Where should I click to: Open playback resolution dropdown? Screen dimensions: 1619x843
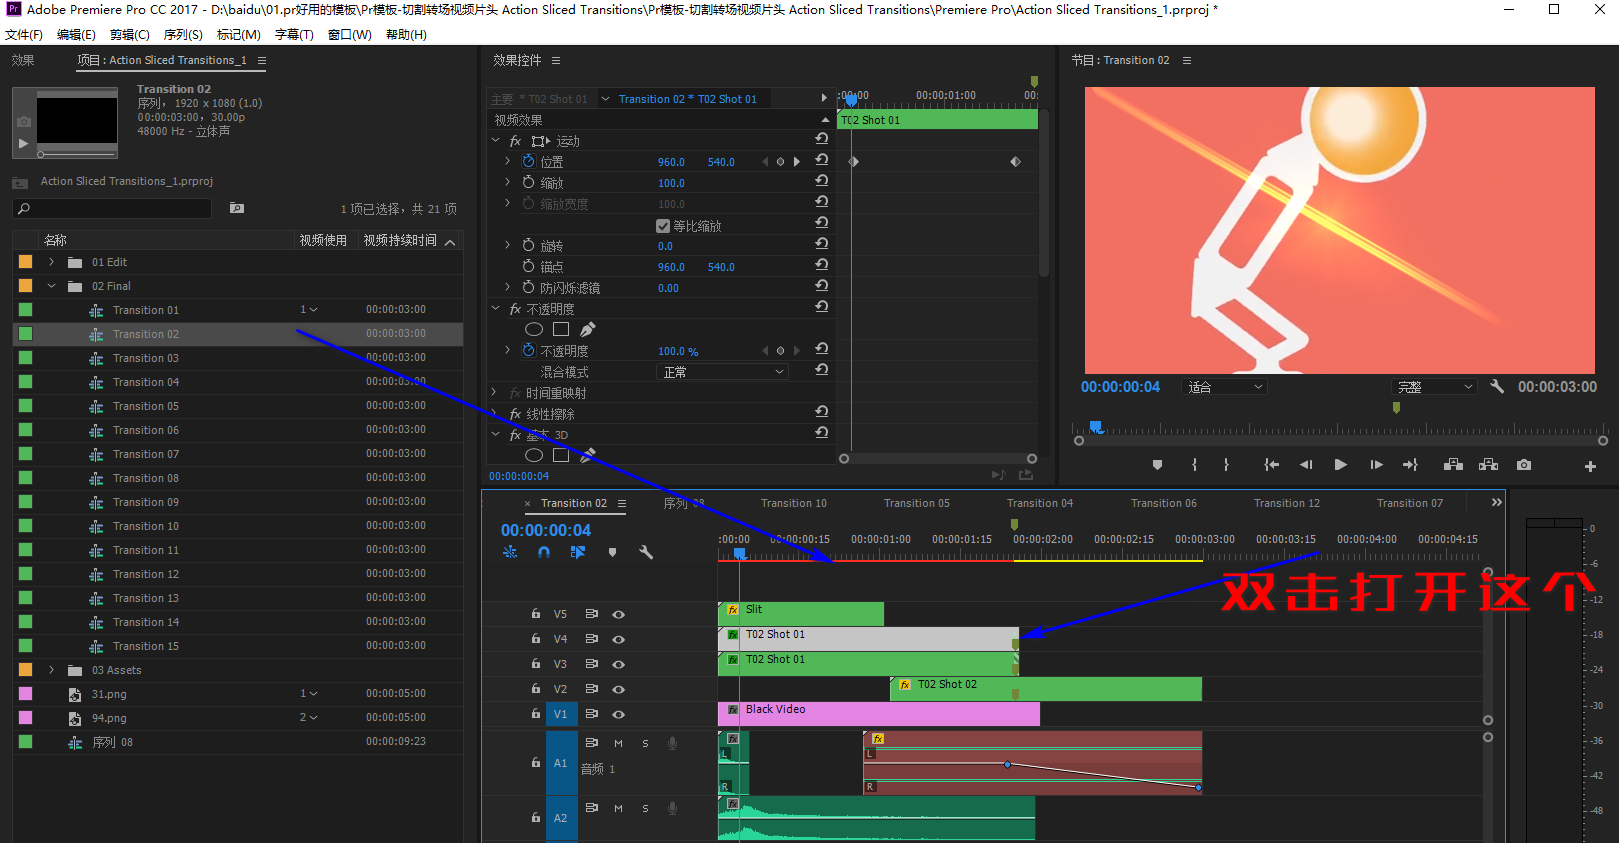[1434, 387]
